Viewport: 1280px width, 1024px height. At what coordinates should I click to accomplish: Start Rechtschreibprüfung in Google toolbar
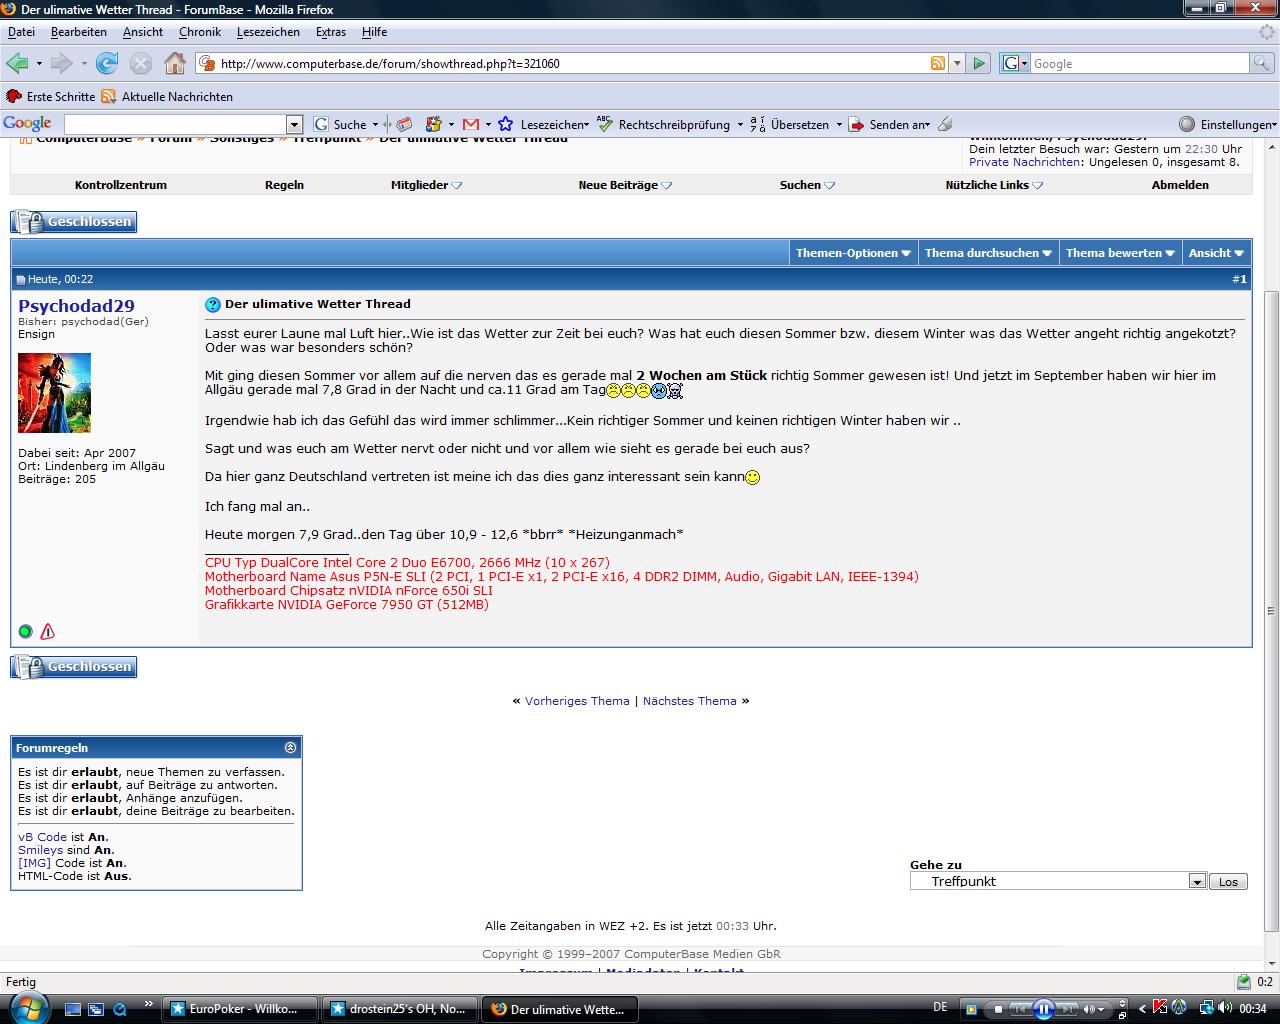(664, 124)
